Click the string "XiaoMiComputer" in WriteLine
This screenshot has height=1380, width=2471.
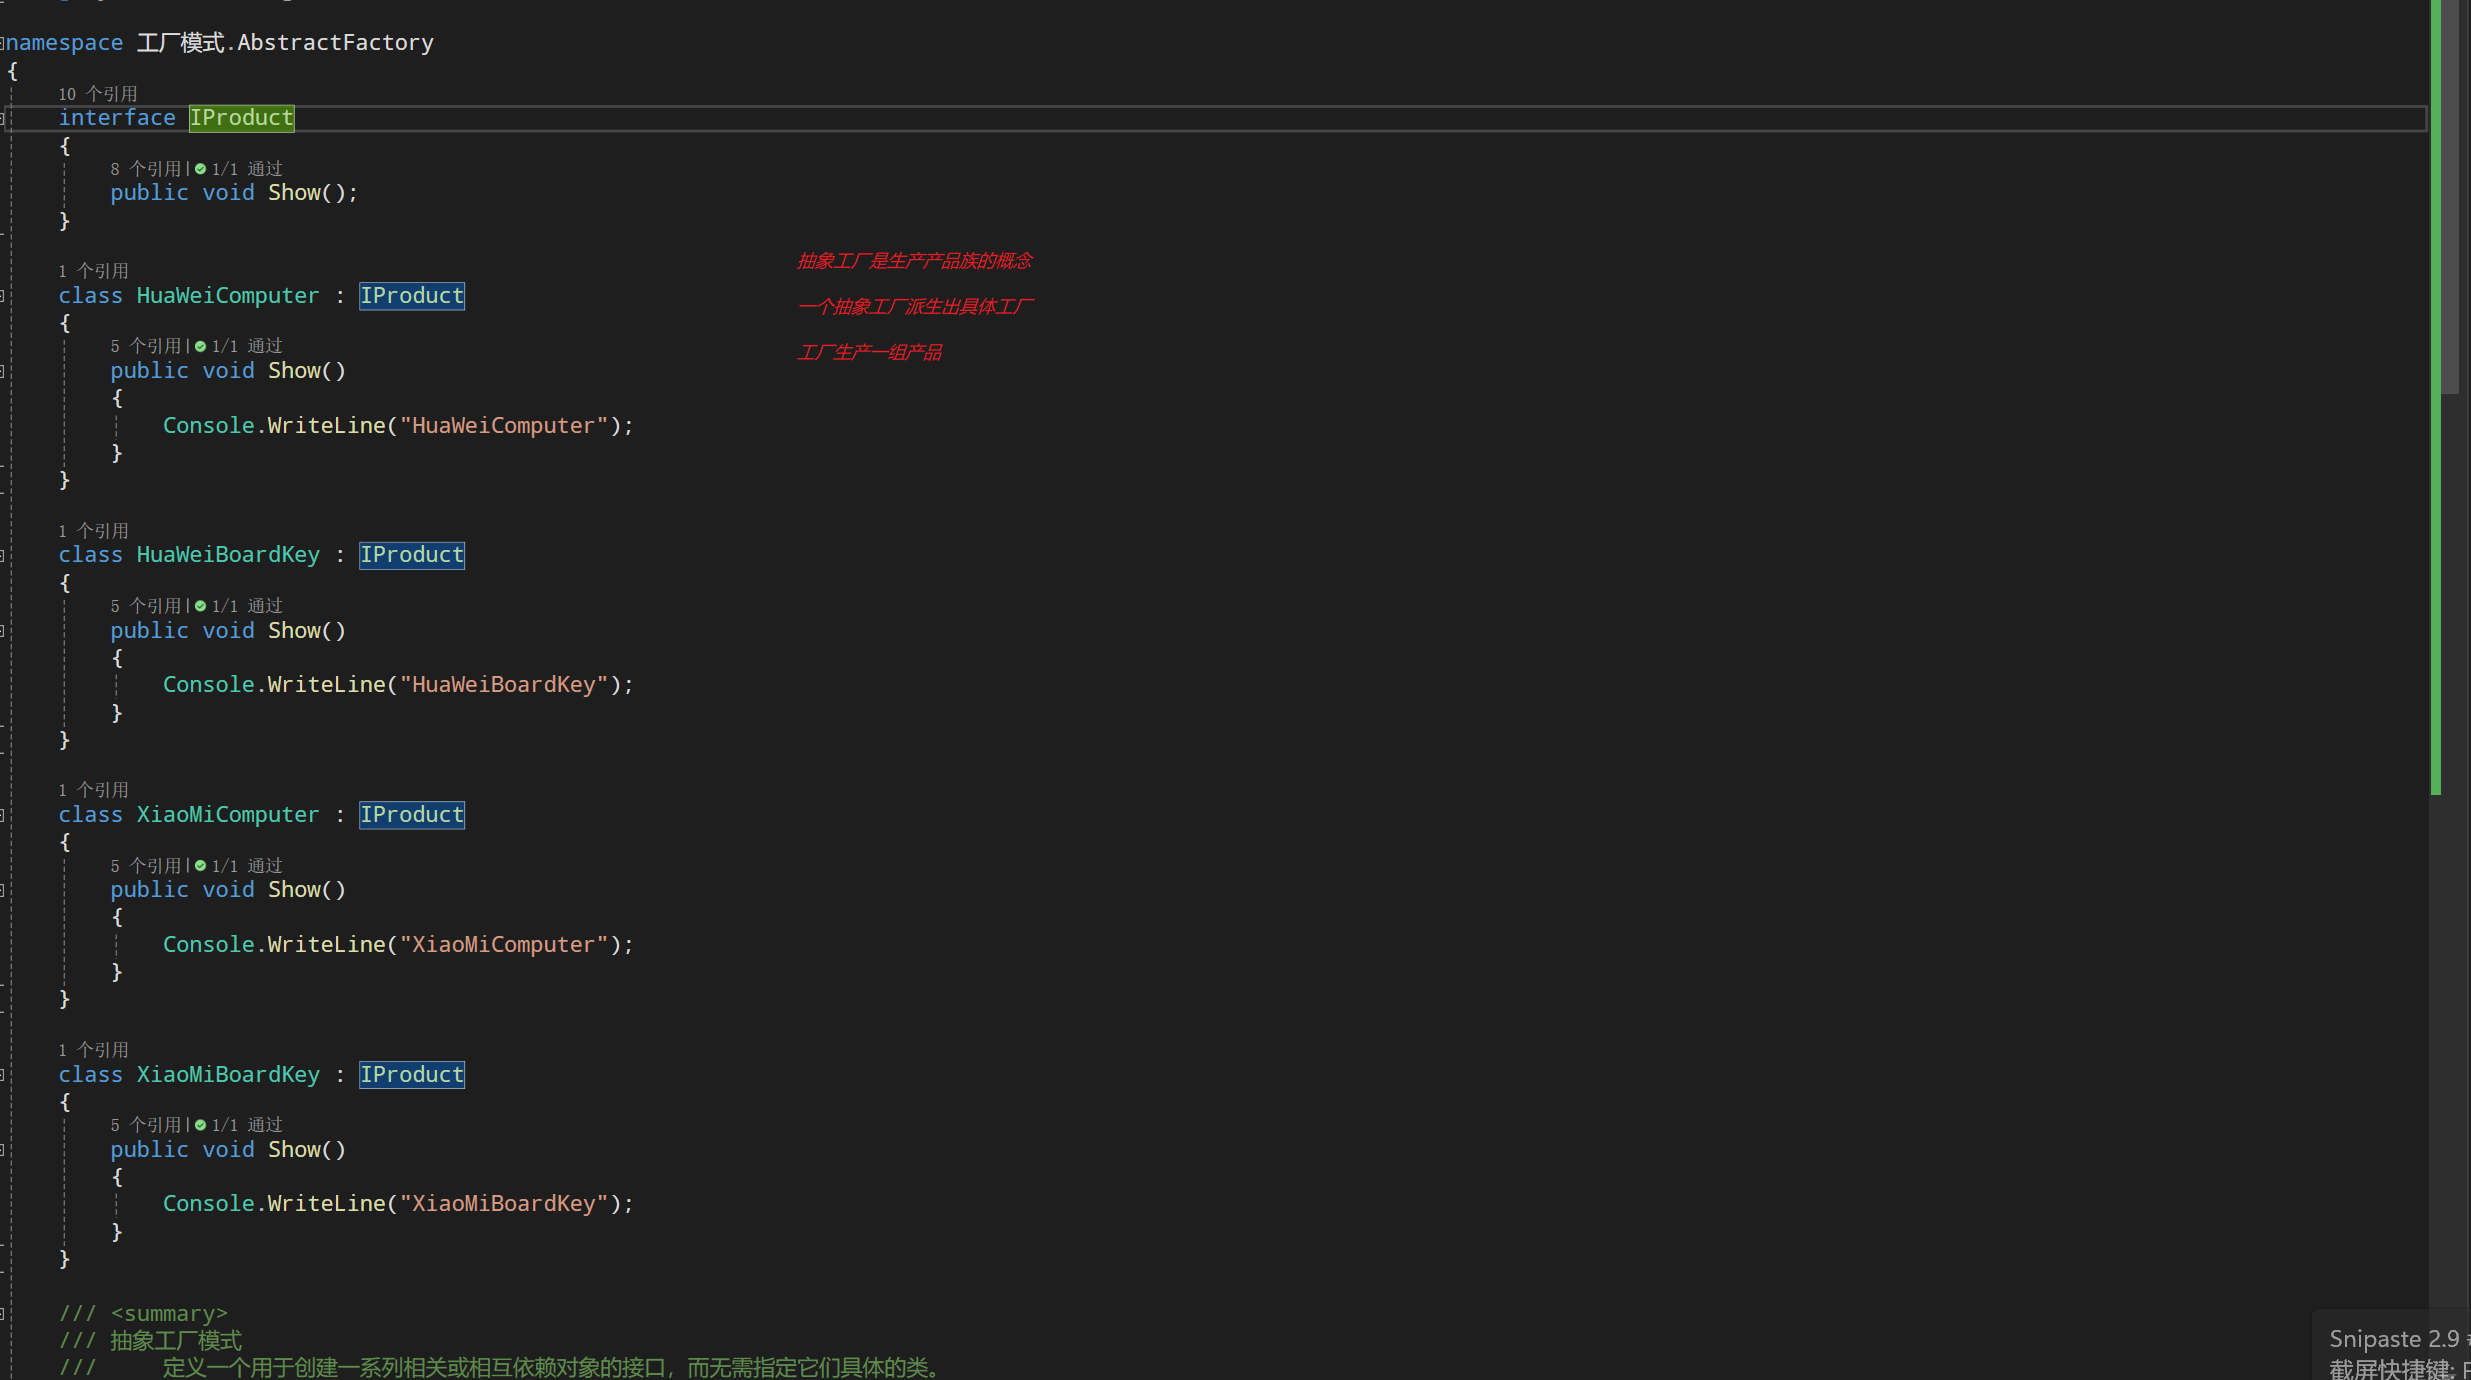point(504,945)
